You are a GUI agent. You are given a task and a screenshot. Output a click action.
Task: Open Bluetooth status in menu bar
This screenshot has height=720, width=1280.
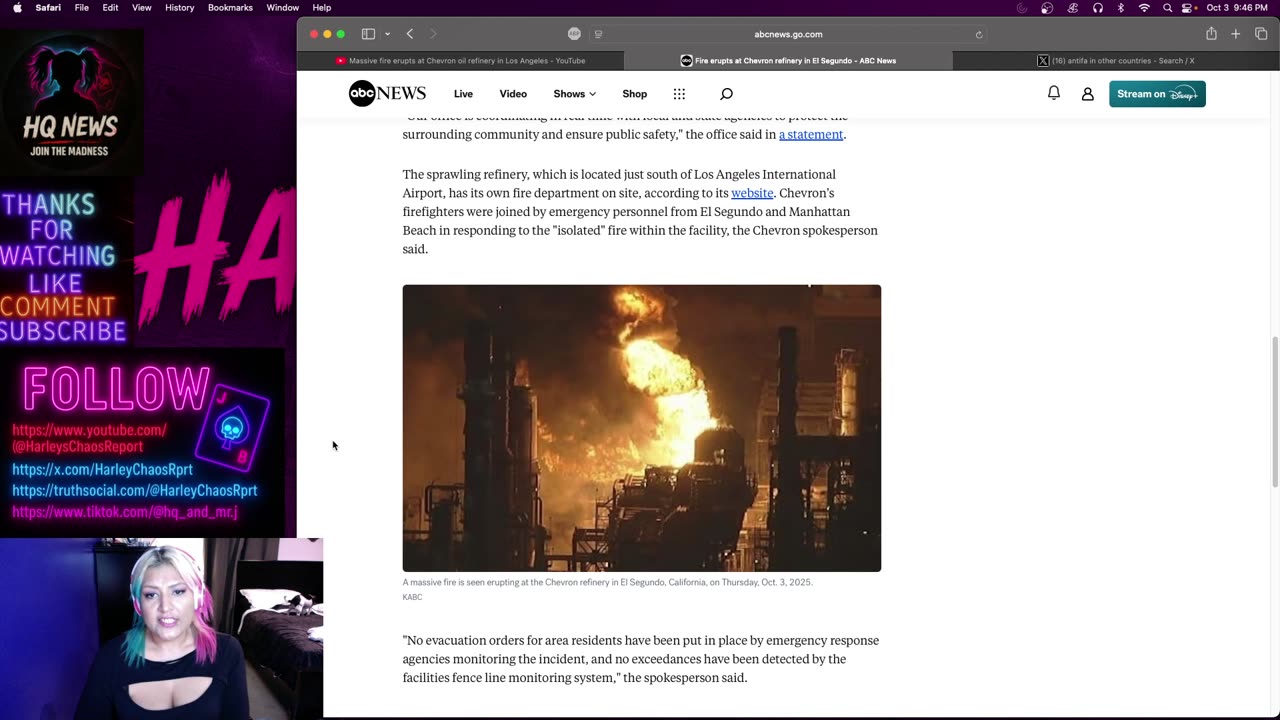point(1121,8)
